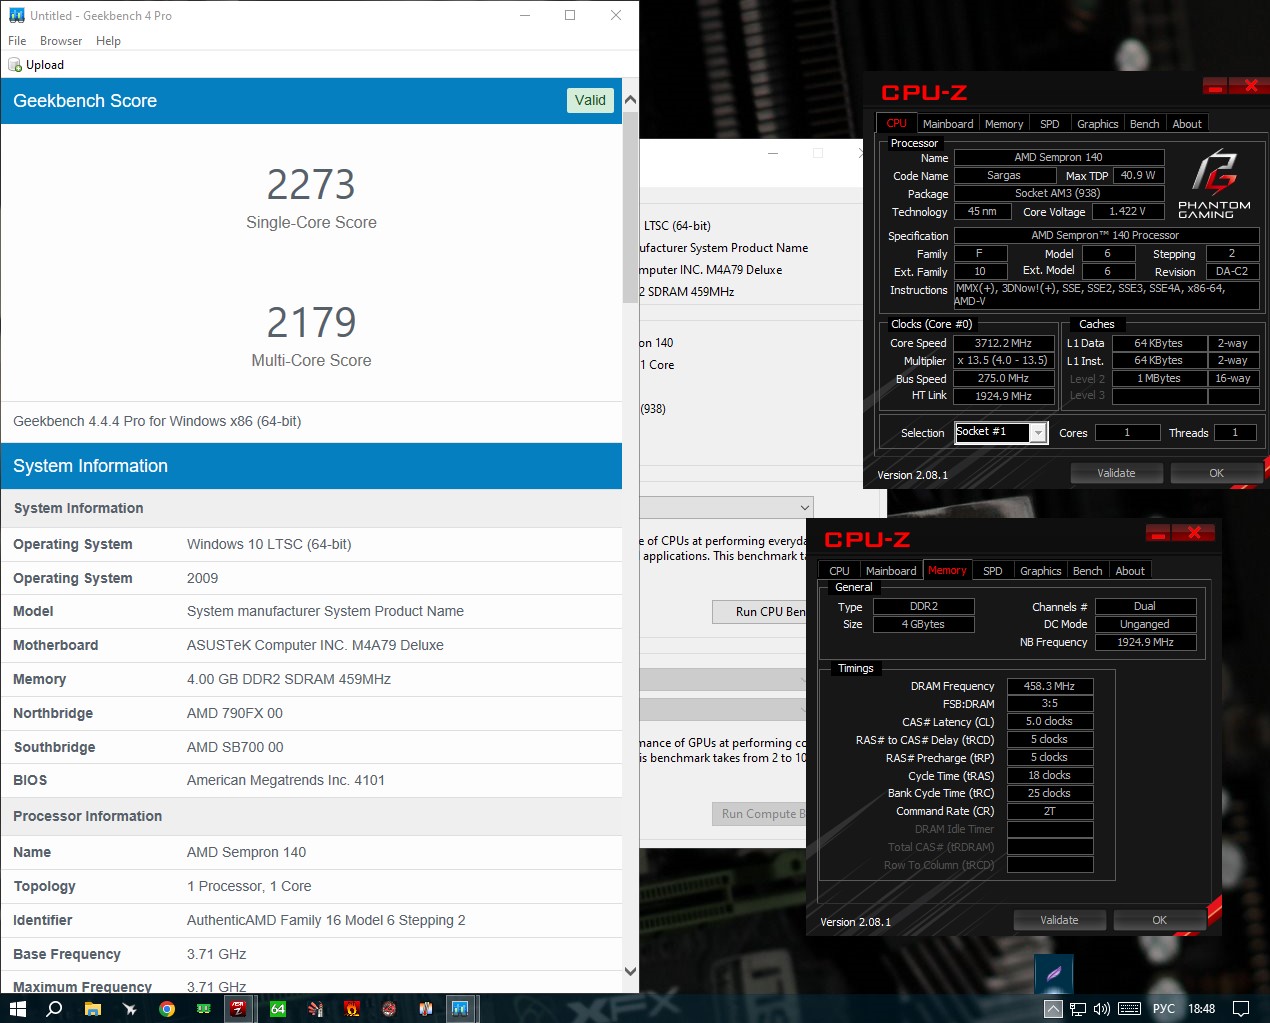Click the Geekbench scrollbar down arrow
This screenshot has width=1270, height=1023.
630,971
